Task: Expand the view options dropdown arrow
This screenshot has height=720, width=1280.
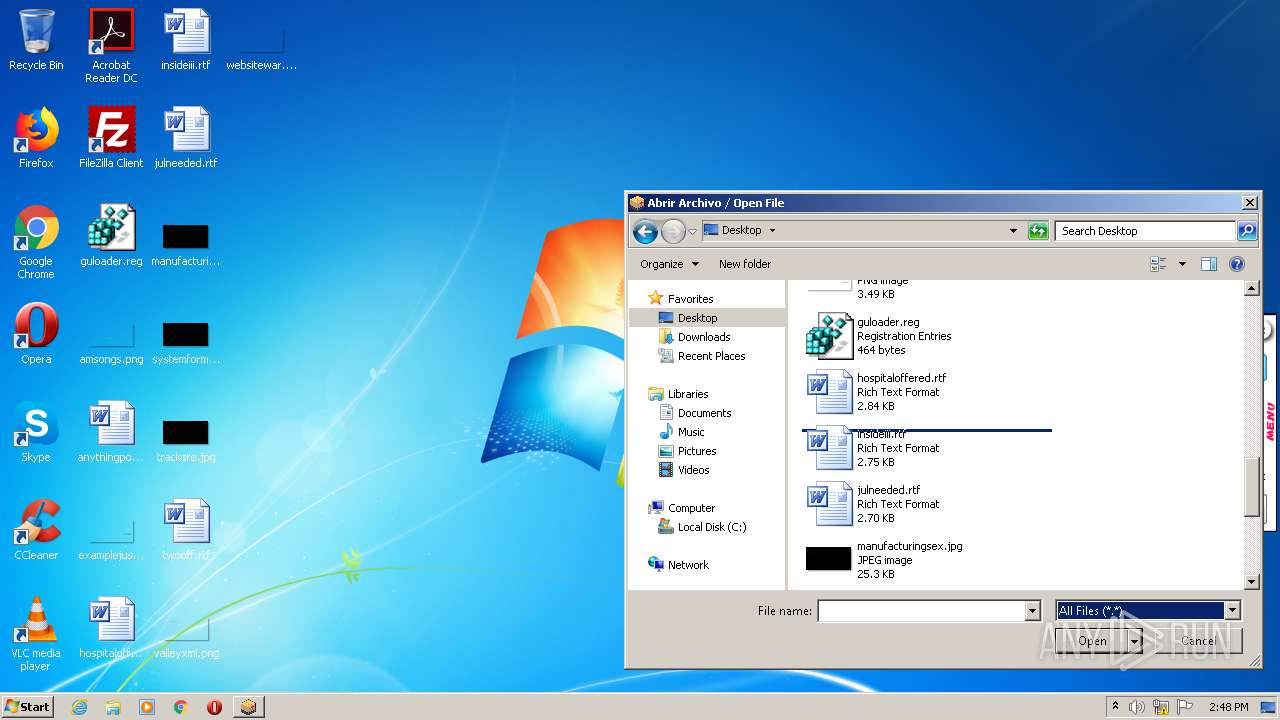Action: pos(1182,264)
